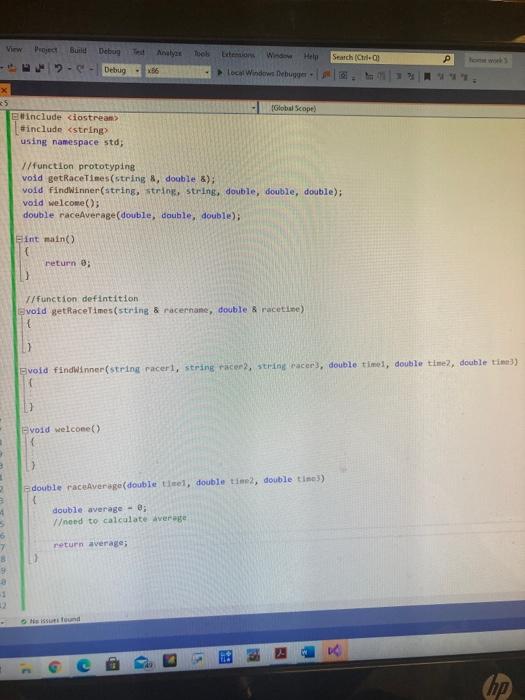Click the Save All icon
525x700 pixels.
pos(40,68)
